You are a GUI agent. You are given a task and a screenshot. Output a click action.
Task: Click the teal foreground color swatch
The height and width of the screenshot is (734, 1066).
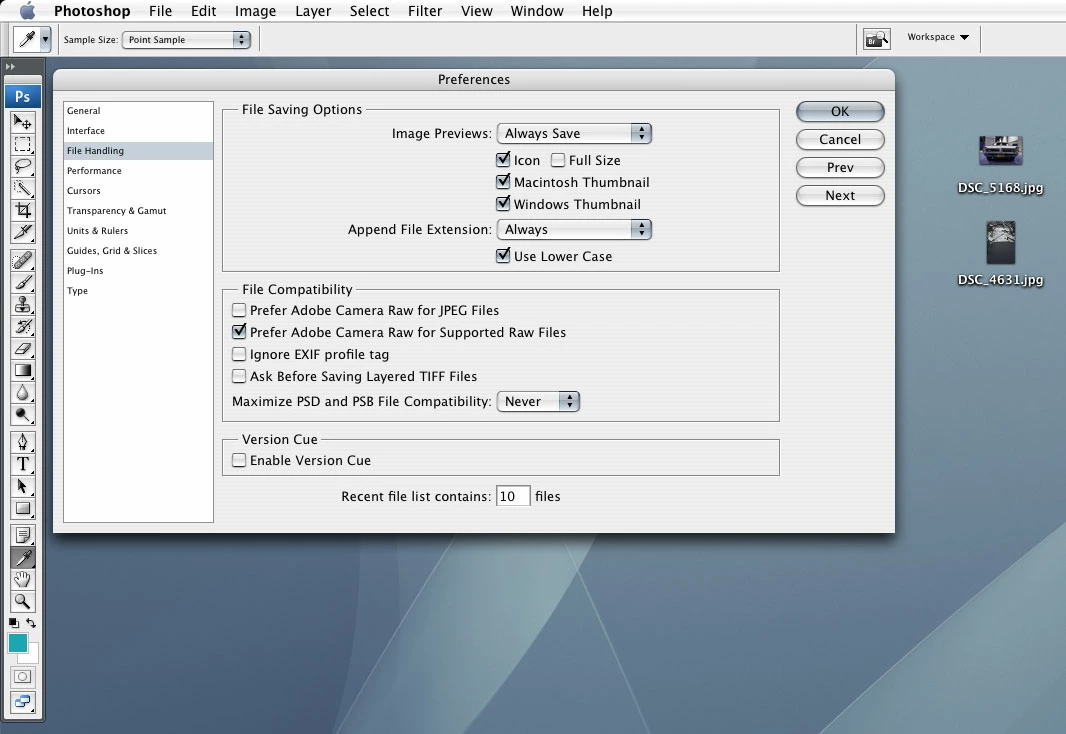[18, 642]
